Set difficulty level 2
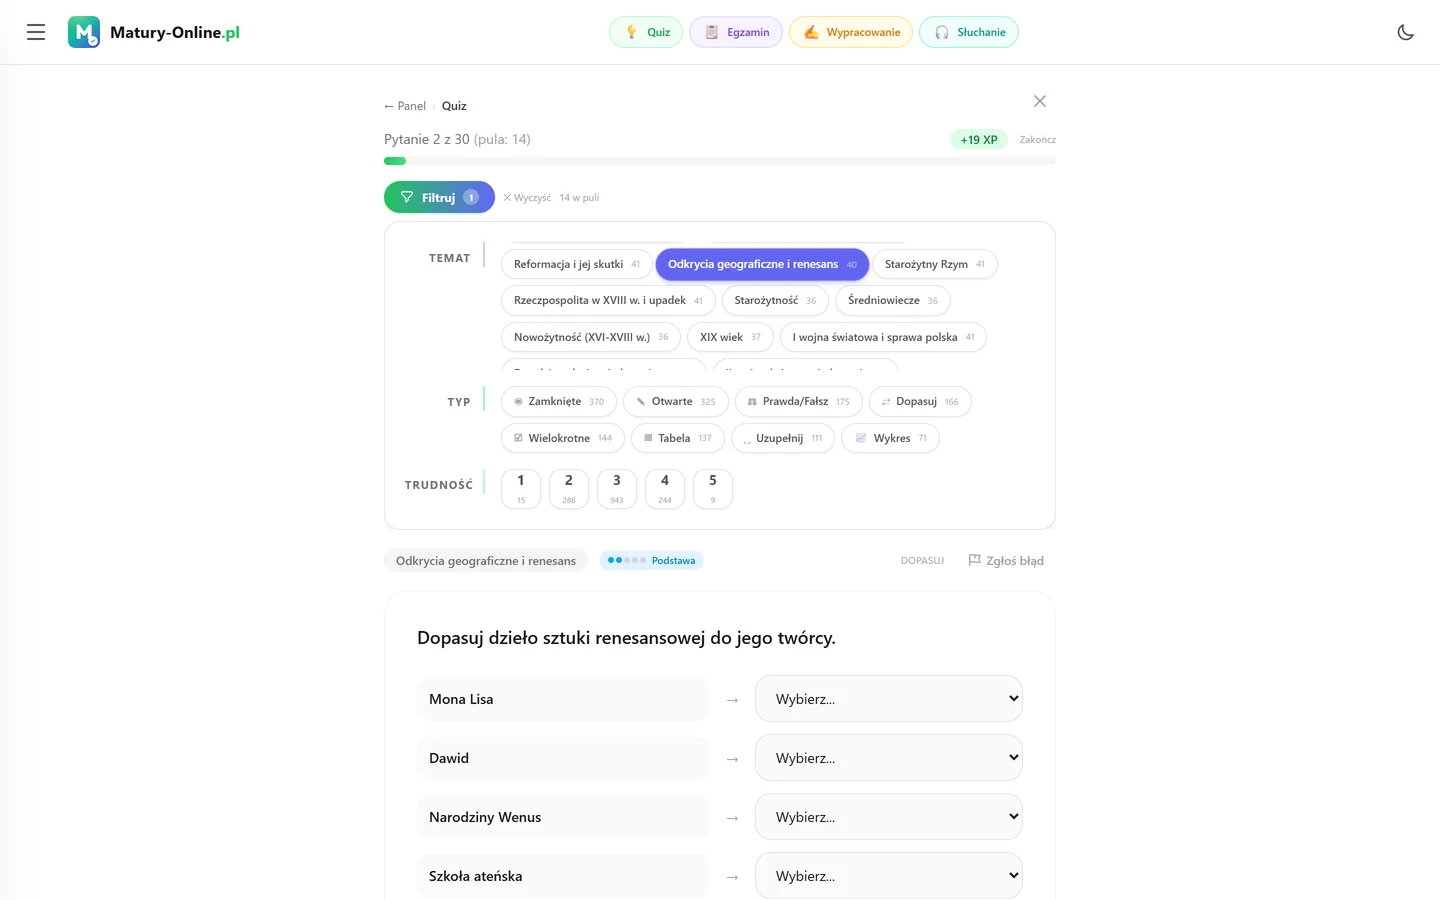The height and width of the screenshot is (900, 1440). tap(569, 489)
